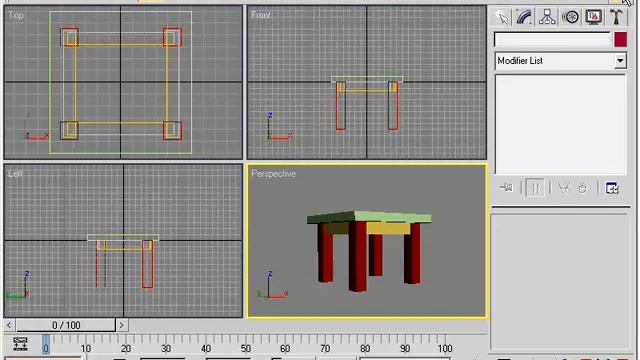Click frame 50 on the track bar
The width and height of the screenshot is (640, 360).
click(246, 349)
